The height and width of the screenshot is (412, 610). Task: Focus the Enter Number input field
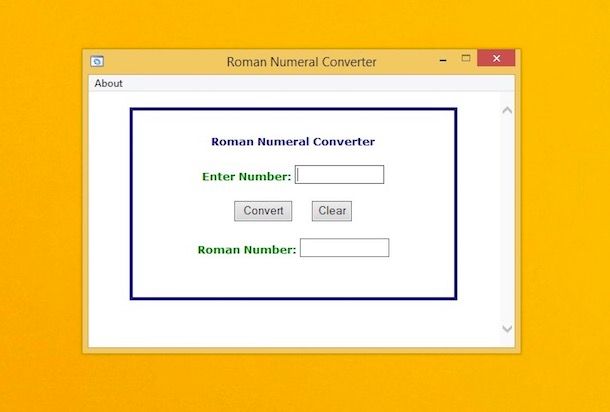(339, 174)
